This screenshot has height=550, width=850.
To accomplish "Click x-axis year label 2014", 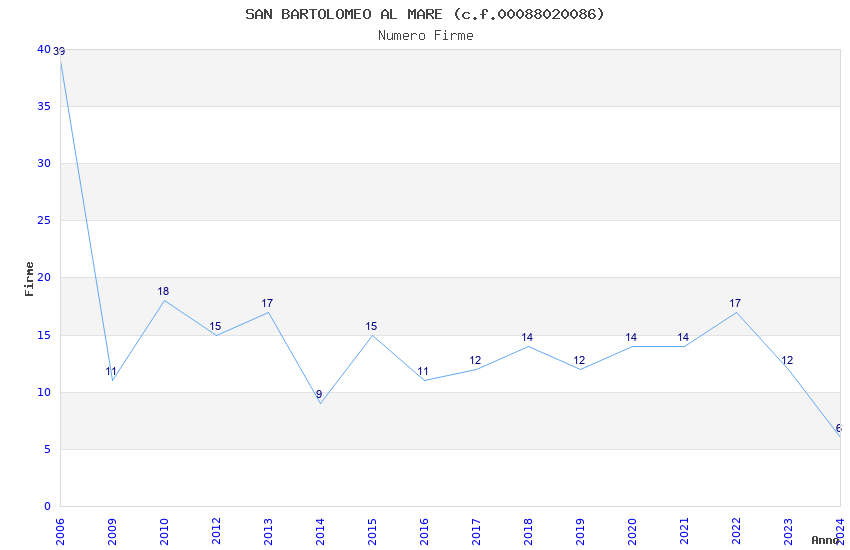I will point(320,532).
